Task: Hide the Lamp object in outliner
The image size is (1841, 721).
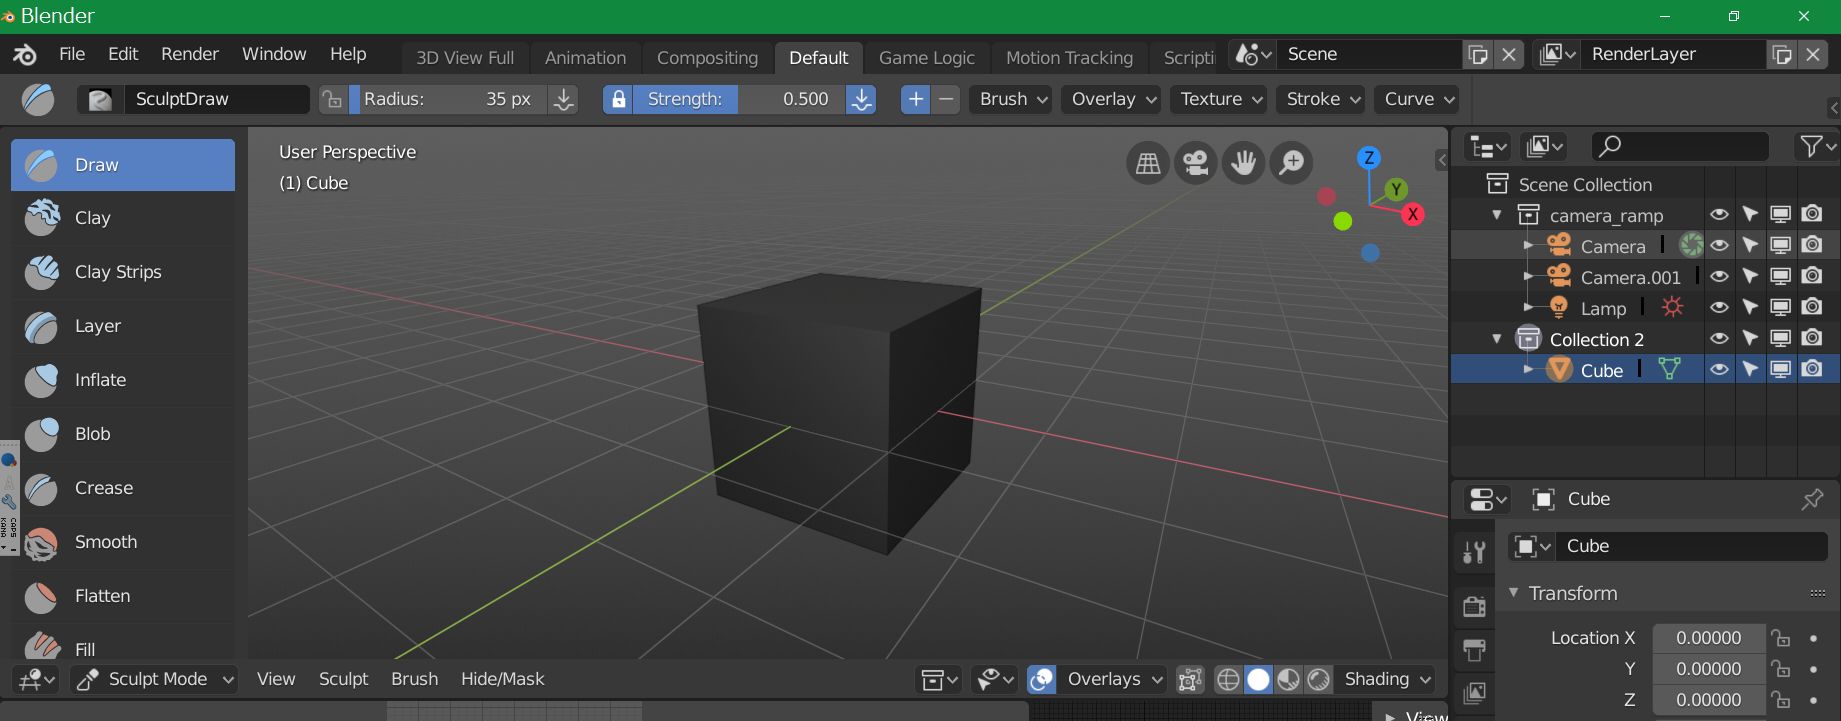Action: 1719,308
